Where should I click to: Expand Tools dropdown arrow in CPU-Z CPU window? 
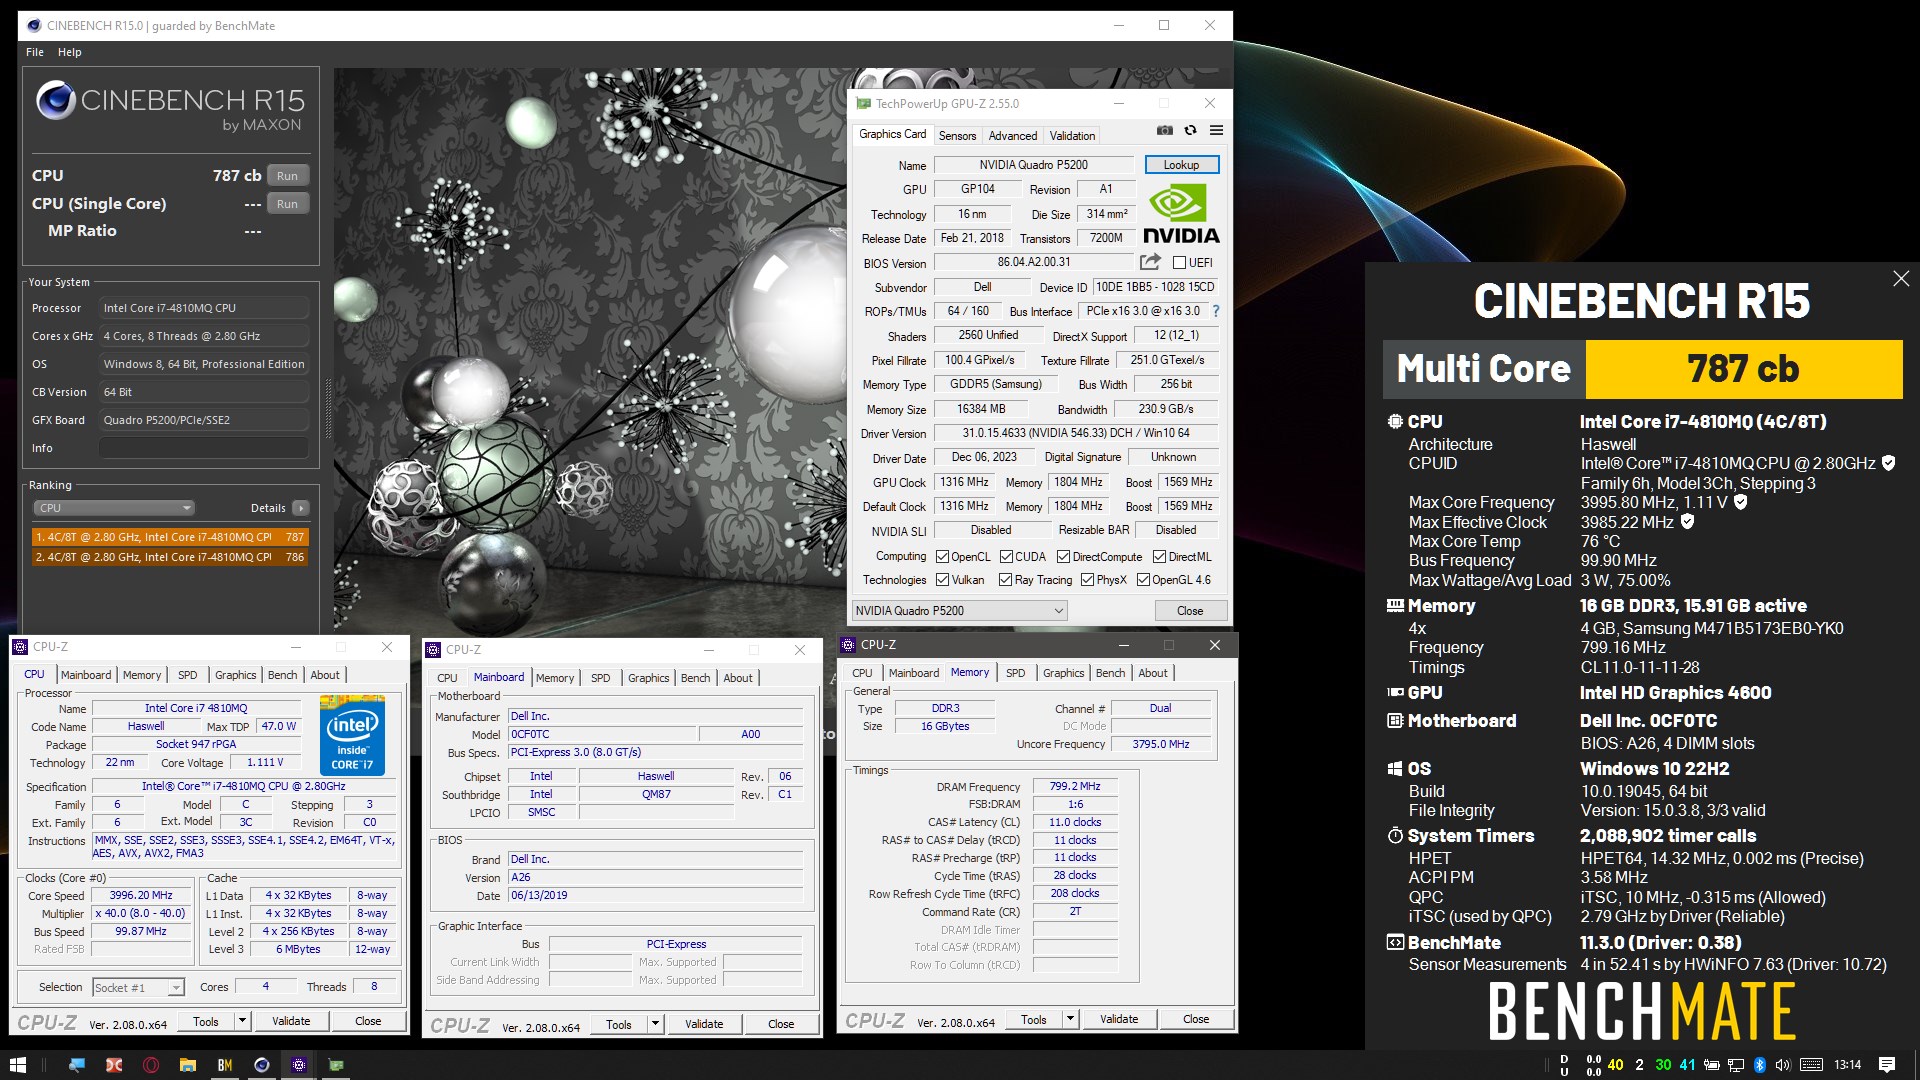241,1021
